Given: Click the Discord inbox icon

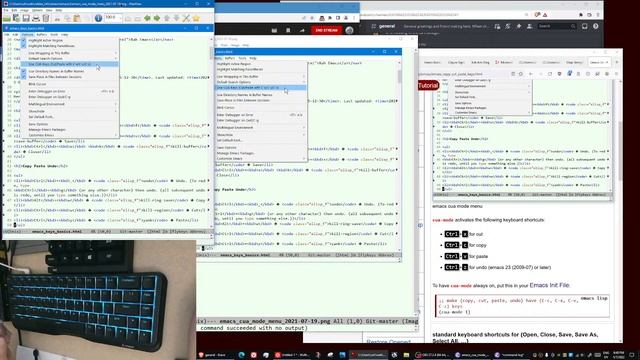Looking at the screenshot, I should pyautogui.click(x=584, y=26).
